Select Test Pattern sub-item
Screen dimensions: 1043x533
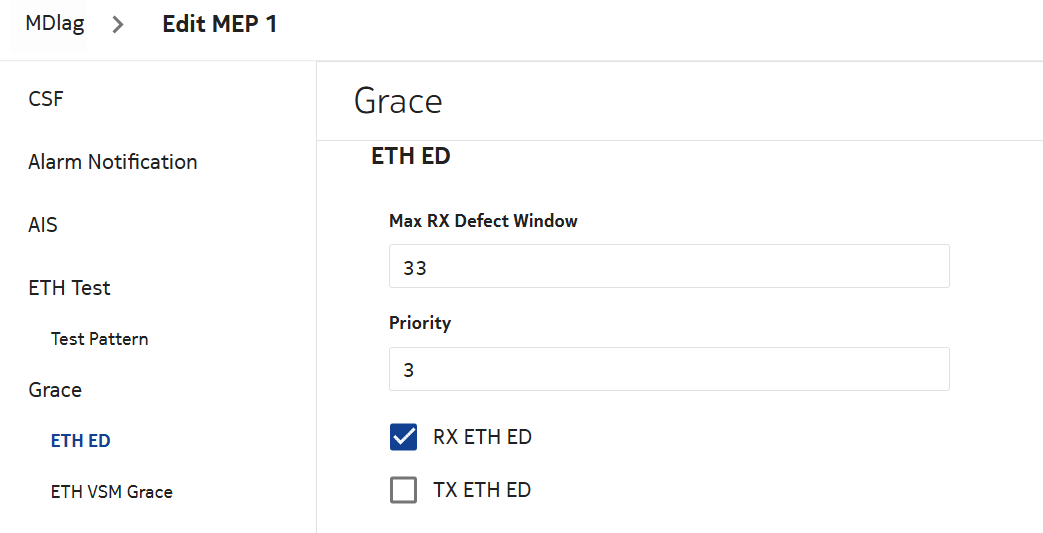click(x=99, y=339)
